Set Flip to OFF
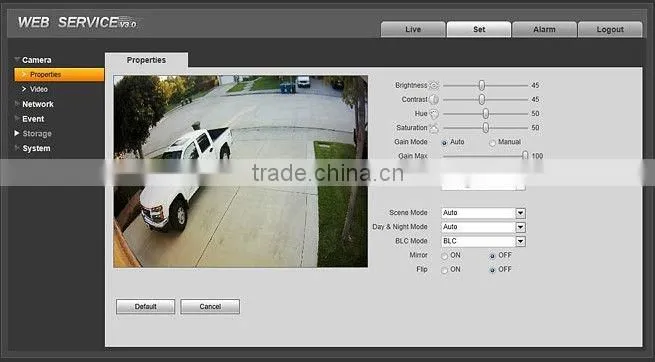The height and width of the screenshot is (362, 655). (x=493, y=270)
